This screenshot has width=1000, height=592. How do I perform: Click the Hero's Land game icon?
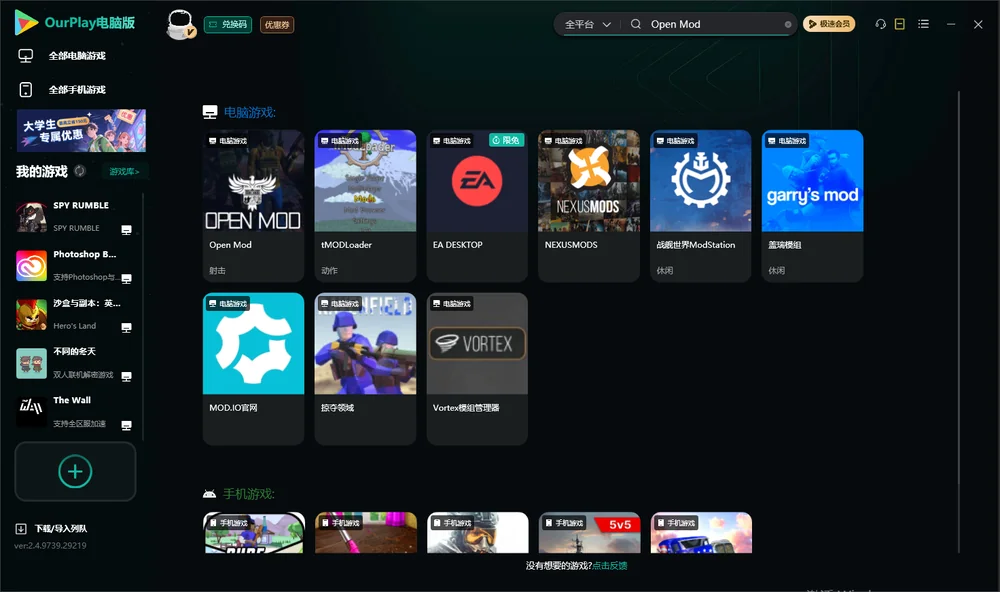31,314
